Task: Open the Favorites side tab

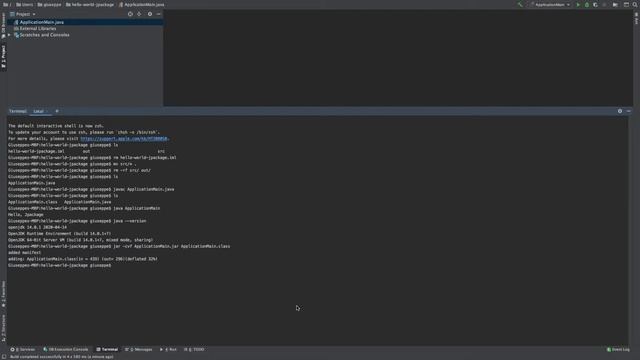Action: (4, 294)
